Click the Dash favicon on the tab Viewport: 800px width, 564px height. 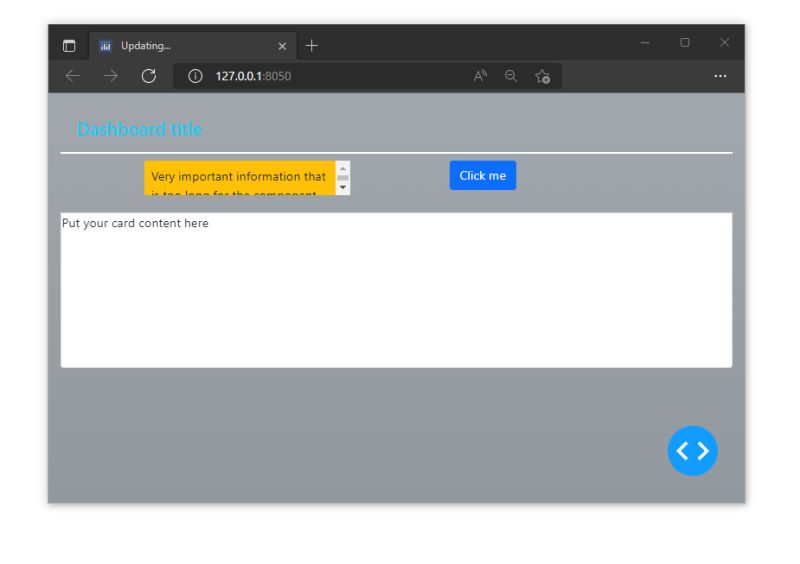106,46
